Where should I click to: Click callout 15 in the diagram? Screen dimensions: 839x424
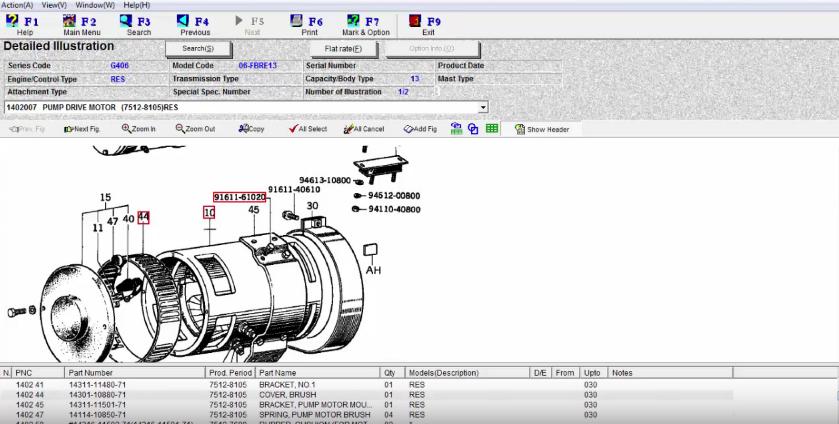tap(105, 198)
